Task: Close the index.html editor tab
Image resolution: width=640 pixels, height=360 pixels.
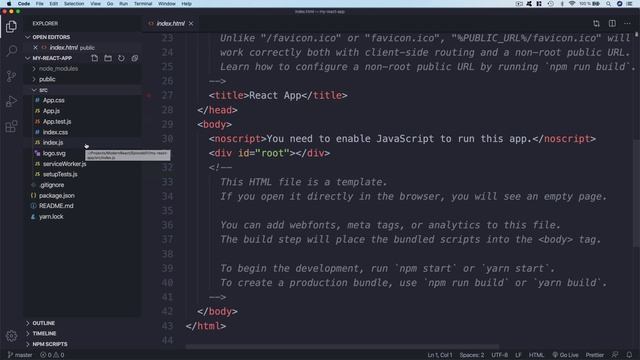Action: (x=191, y=24)
